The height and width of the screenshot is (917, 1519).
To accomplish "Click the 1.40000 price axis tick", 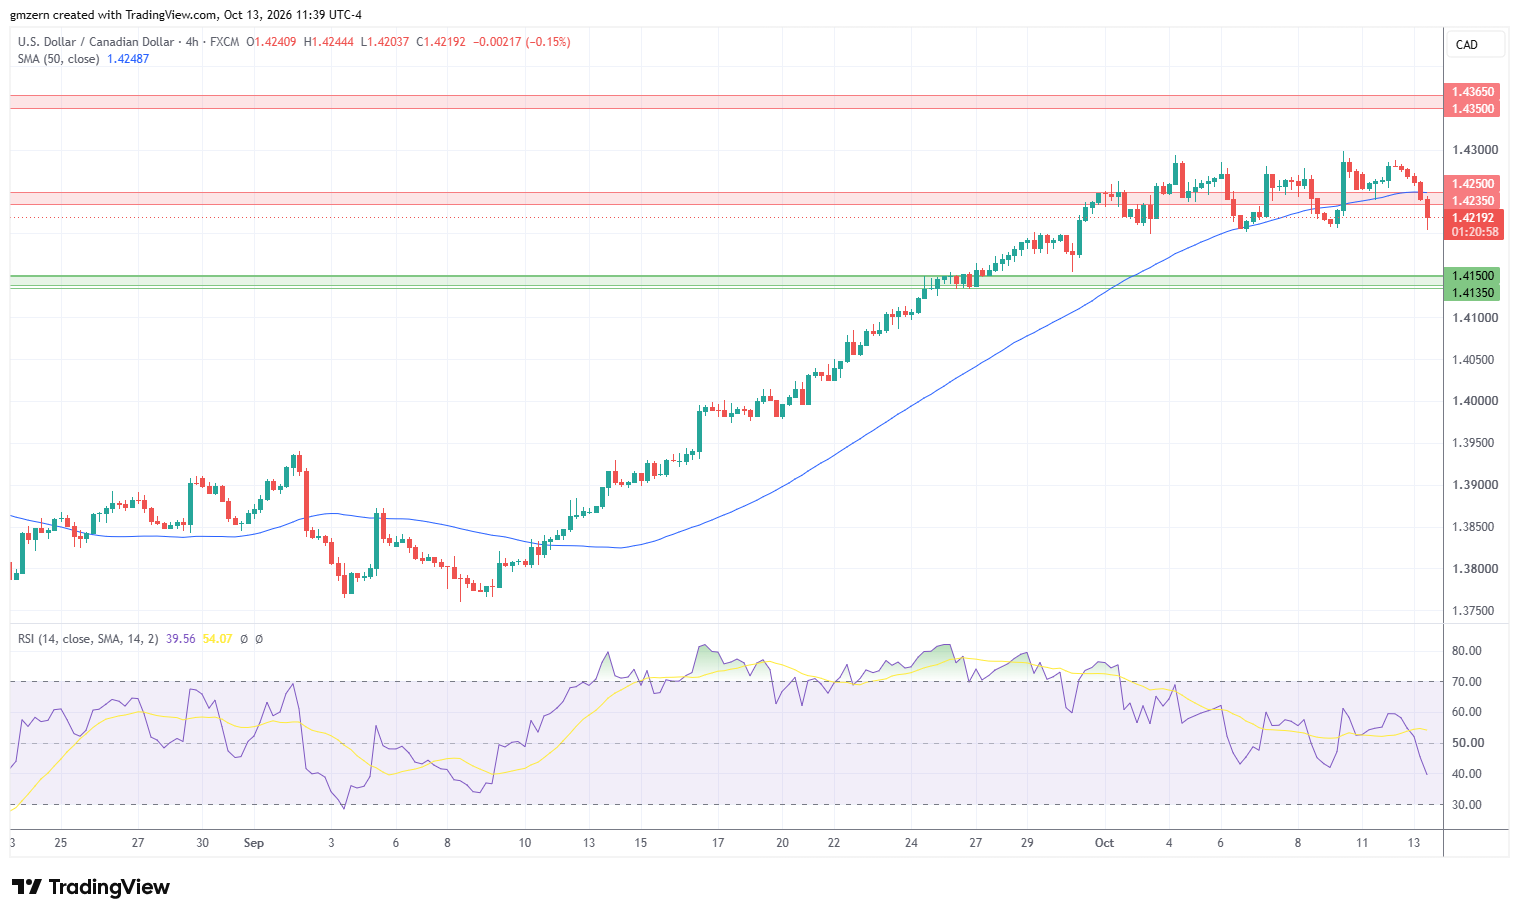I will point(1475,401).
